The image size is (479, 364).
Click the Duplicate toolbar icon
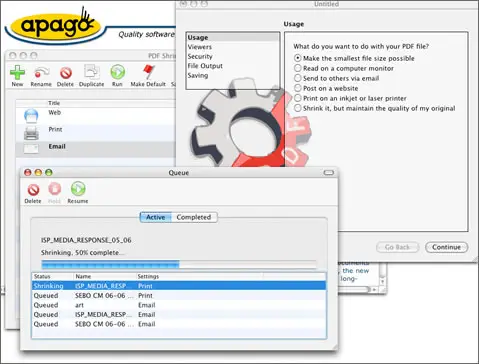pos(92,72)
